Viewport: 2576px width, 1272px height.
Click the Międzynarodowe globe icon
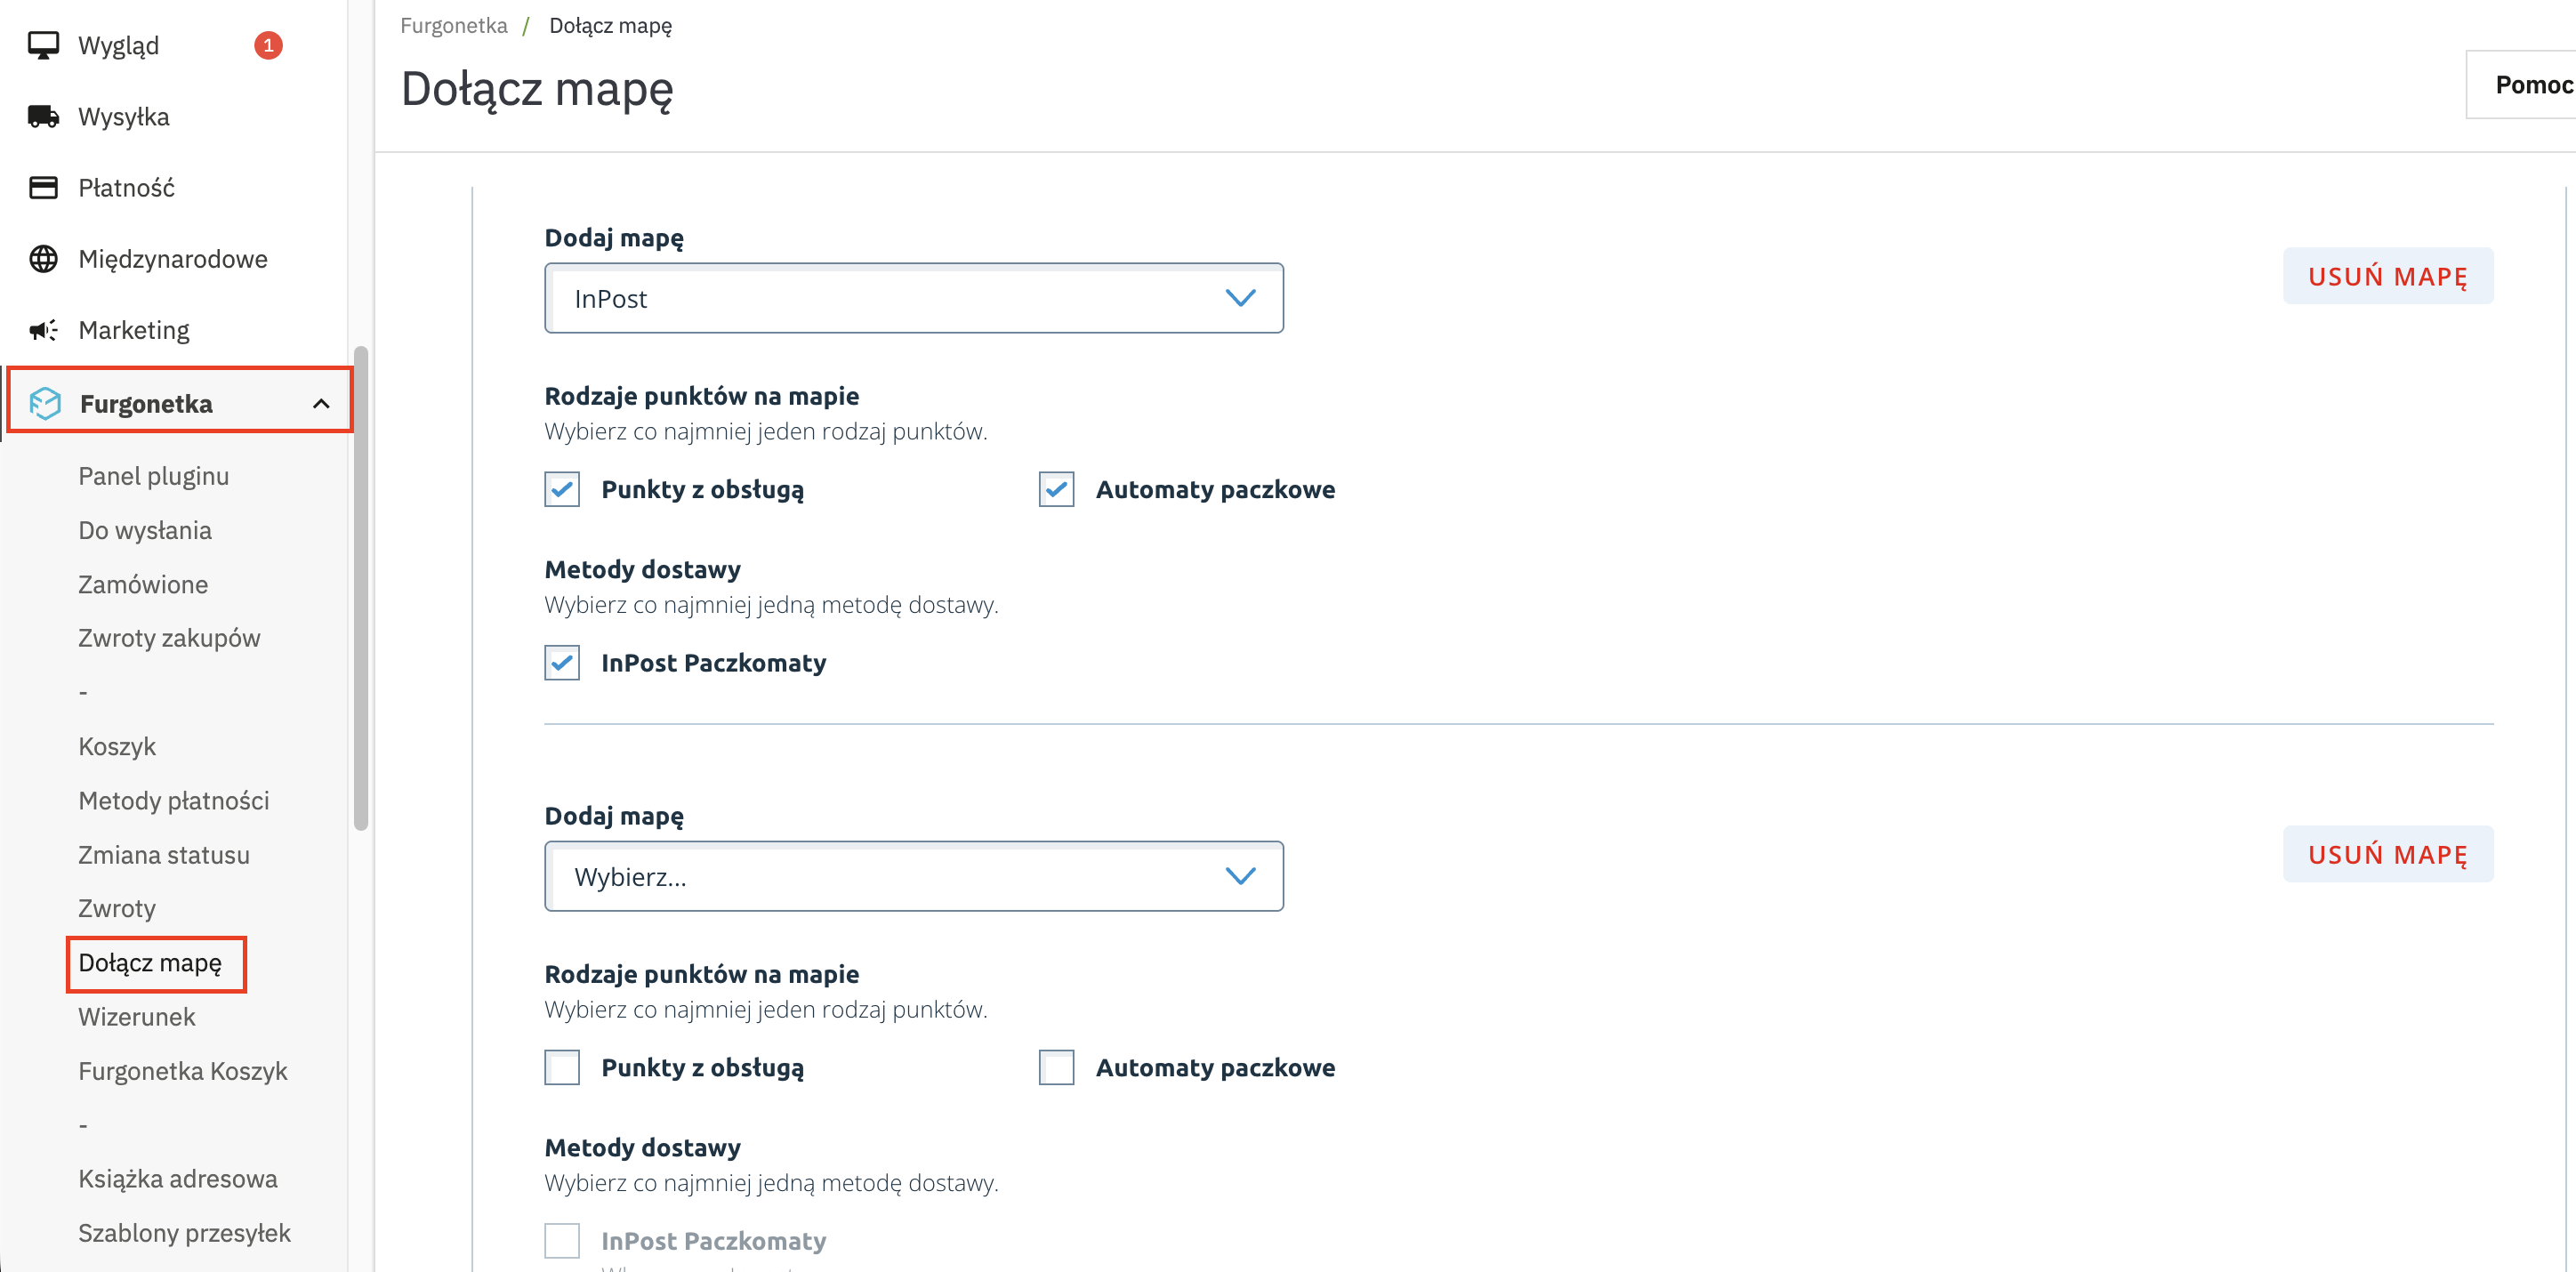click(43, 259)
